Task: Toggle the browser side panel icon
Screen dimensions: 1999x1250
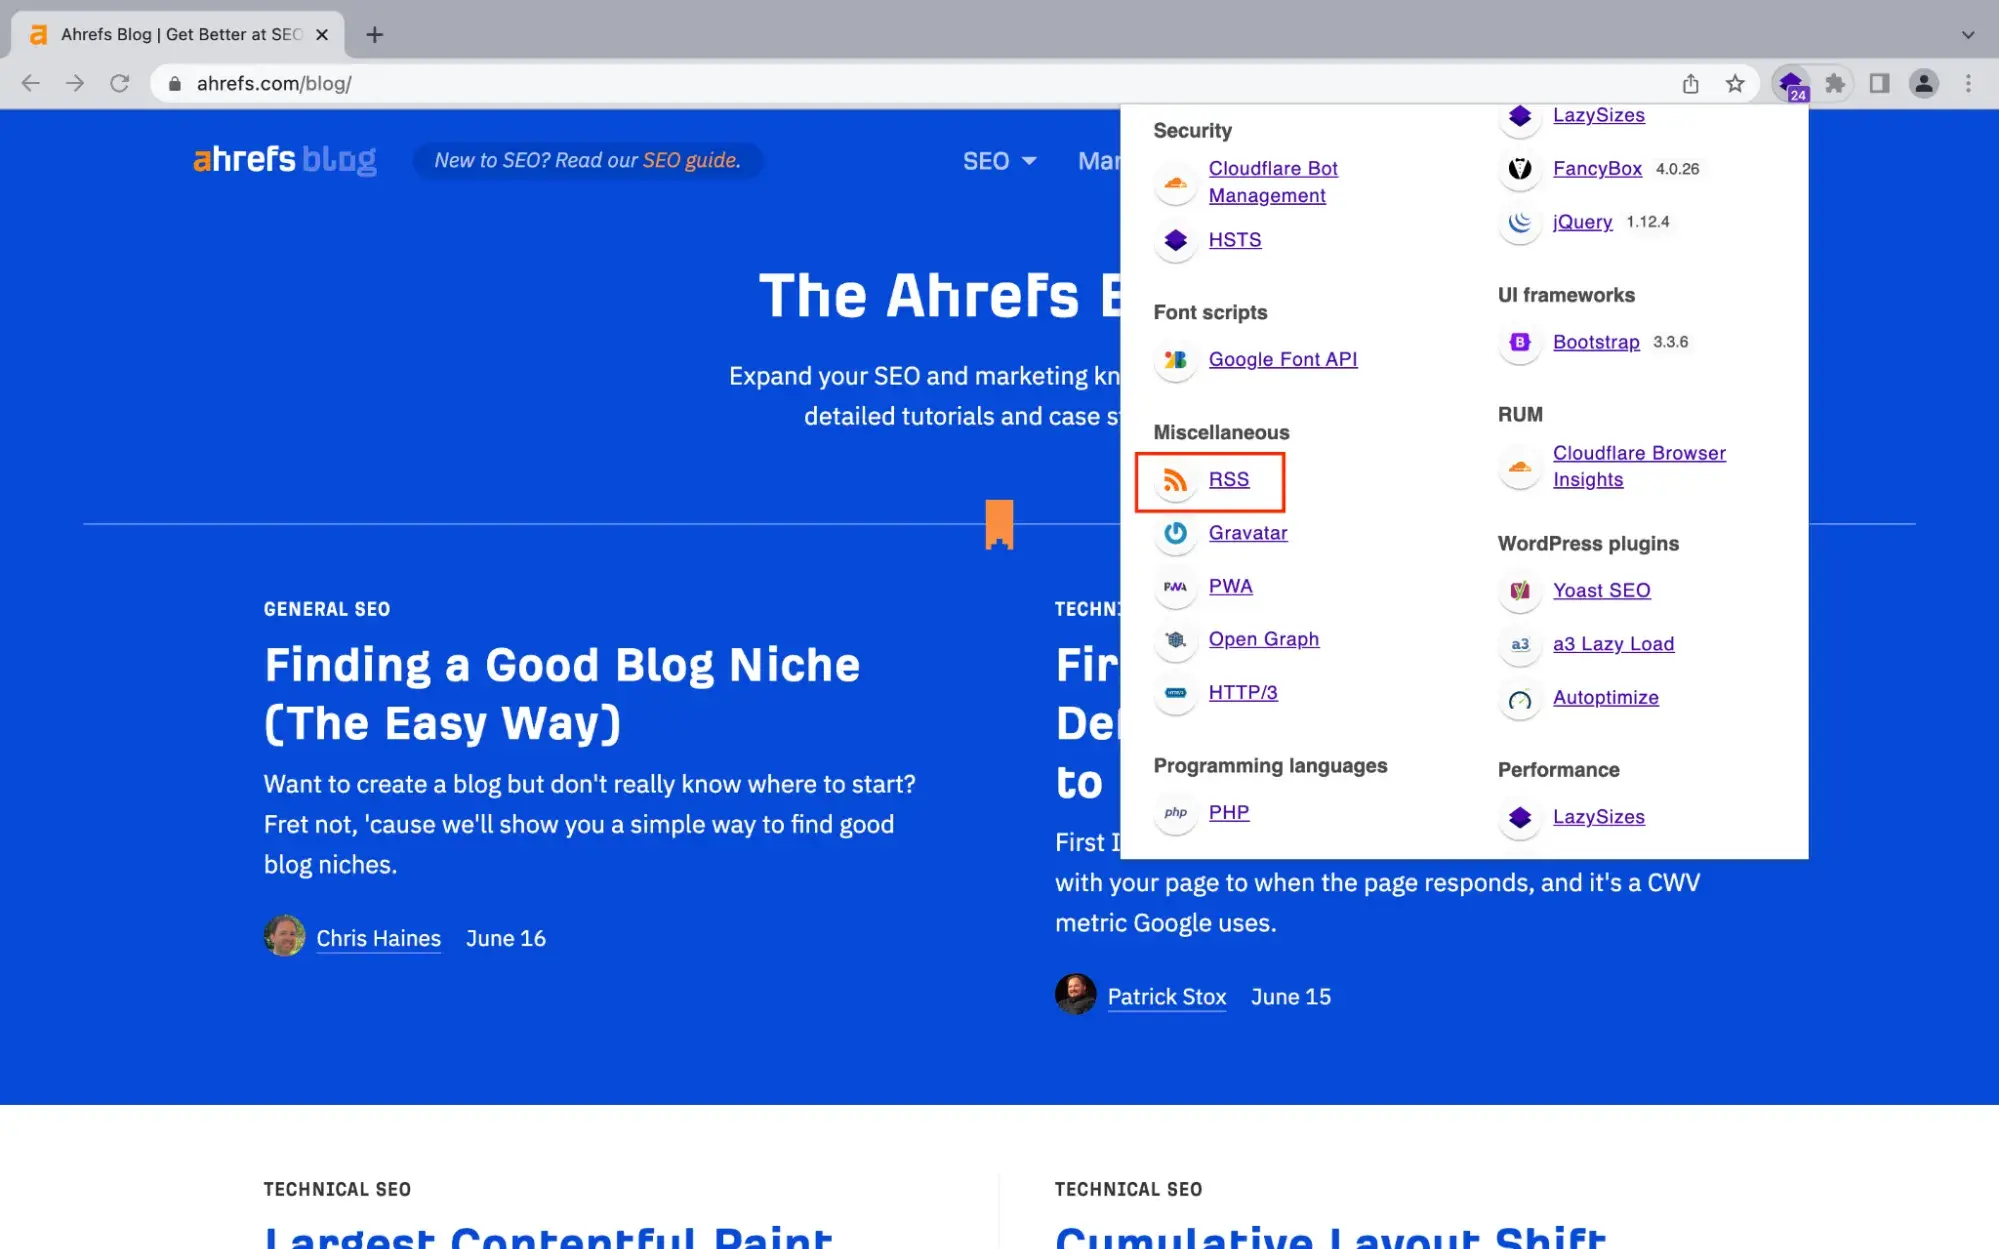Action: [1879, 84]
